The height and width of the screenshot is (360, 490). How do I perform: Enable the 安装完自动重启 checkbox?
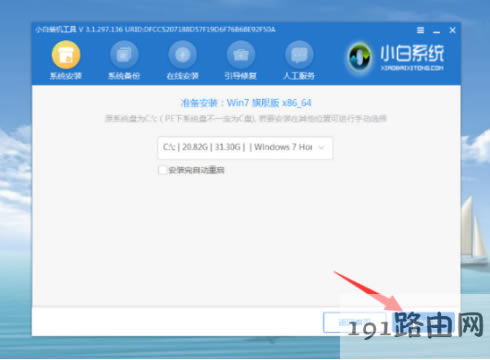click(163, 170)
